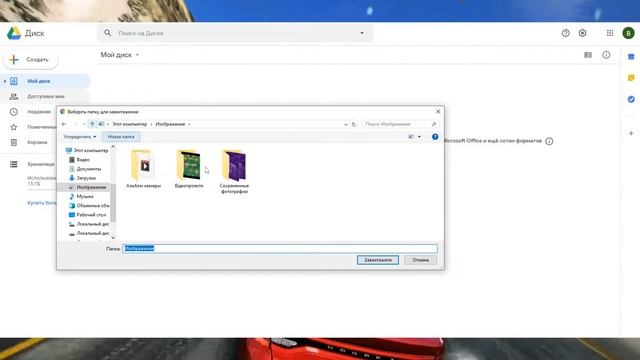640x360 pixels.
Task: Show Drive details info icon
Action: [606, 55]
